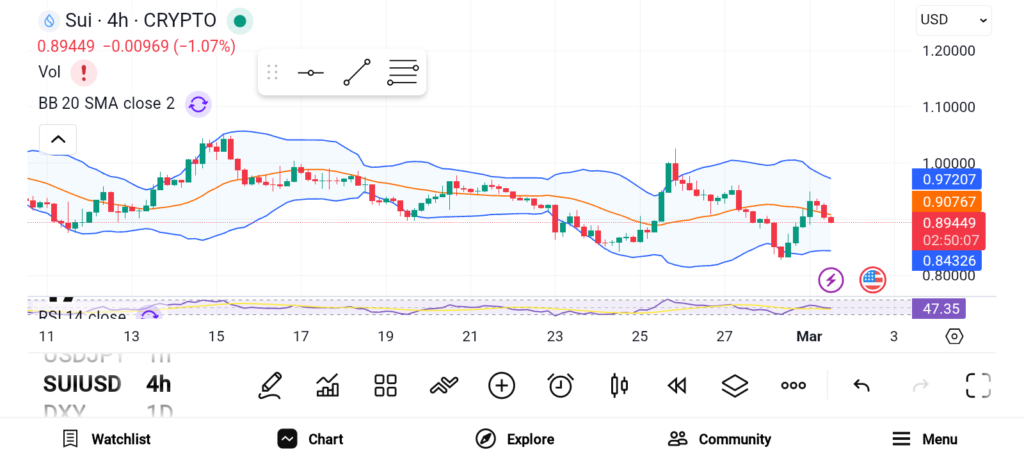This screenshot has height=461, width=1024.
Task: Select the candlestick style icon
Action: click(618, 385)
